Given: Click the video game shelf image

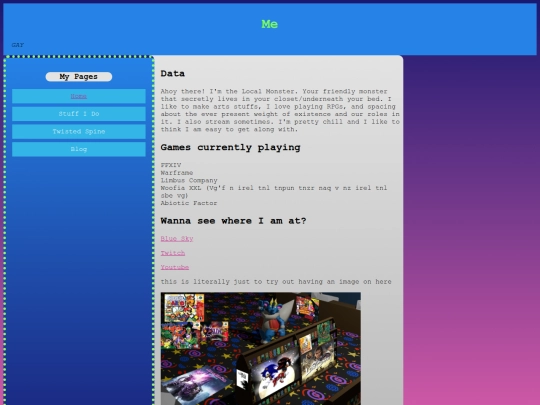Looking at the screenshot, I should tap(261, 349).
